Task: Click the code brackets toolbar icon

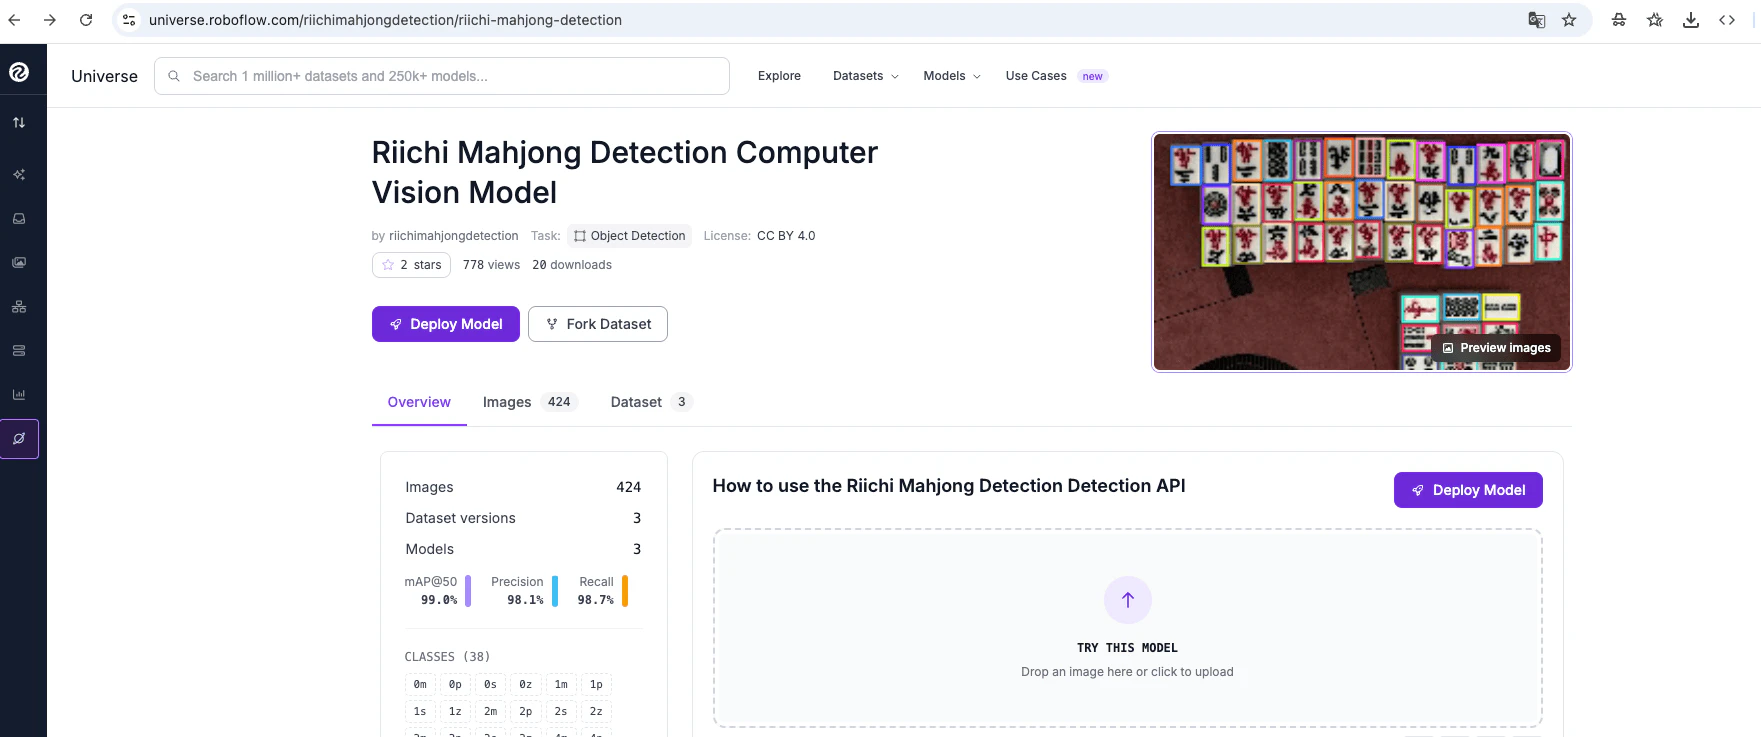Action: pyautogui.click(x=1727, y=20)
